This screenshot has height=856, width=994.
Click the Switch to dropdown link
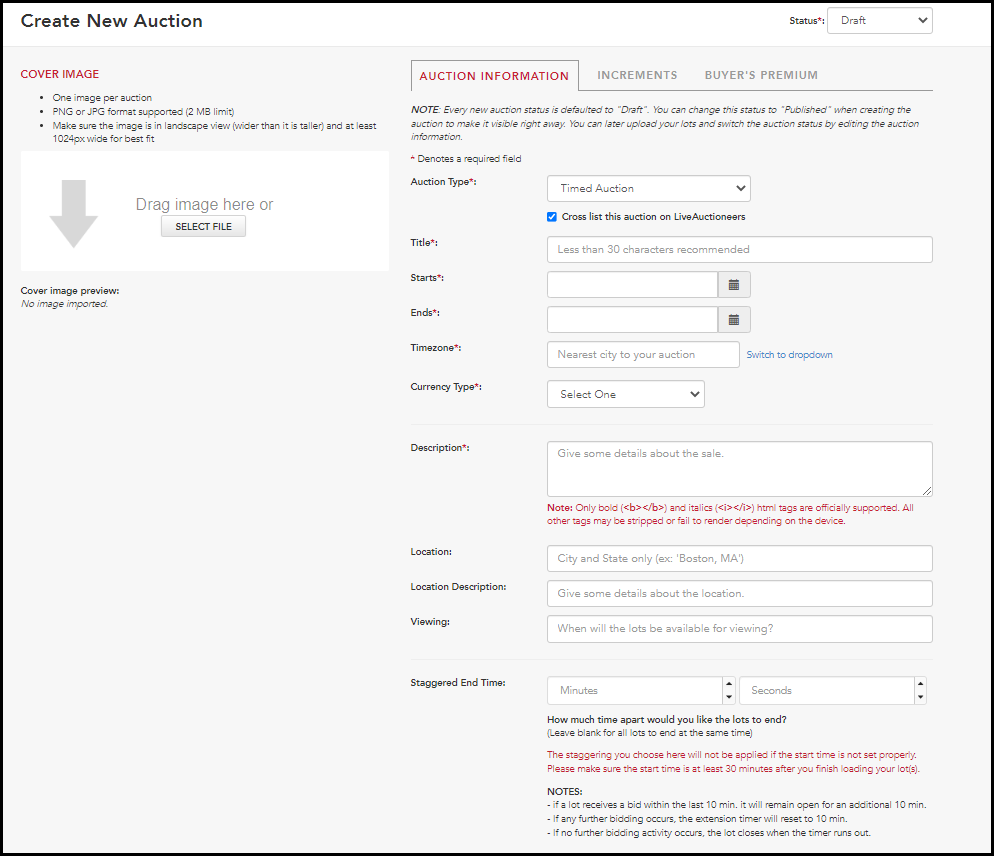789,354
